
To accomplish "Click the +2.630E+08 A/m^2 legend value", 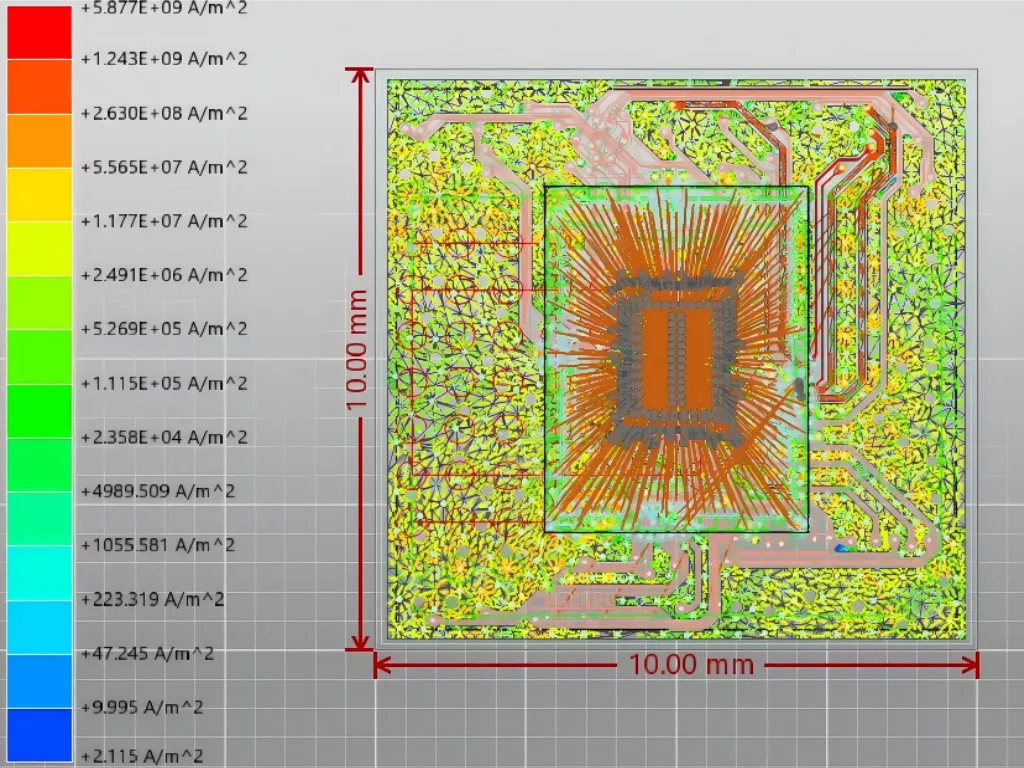I will tap(164, 113).
